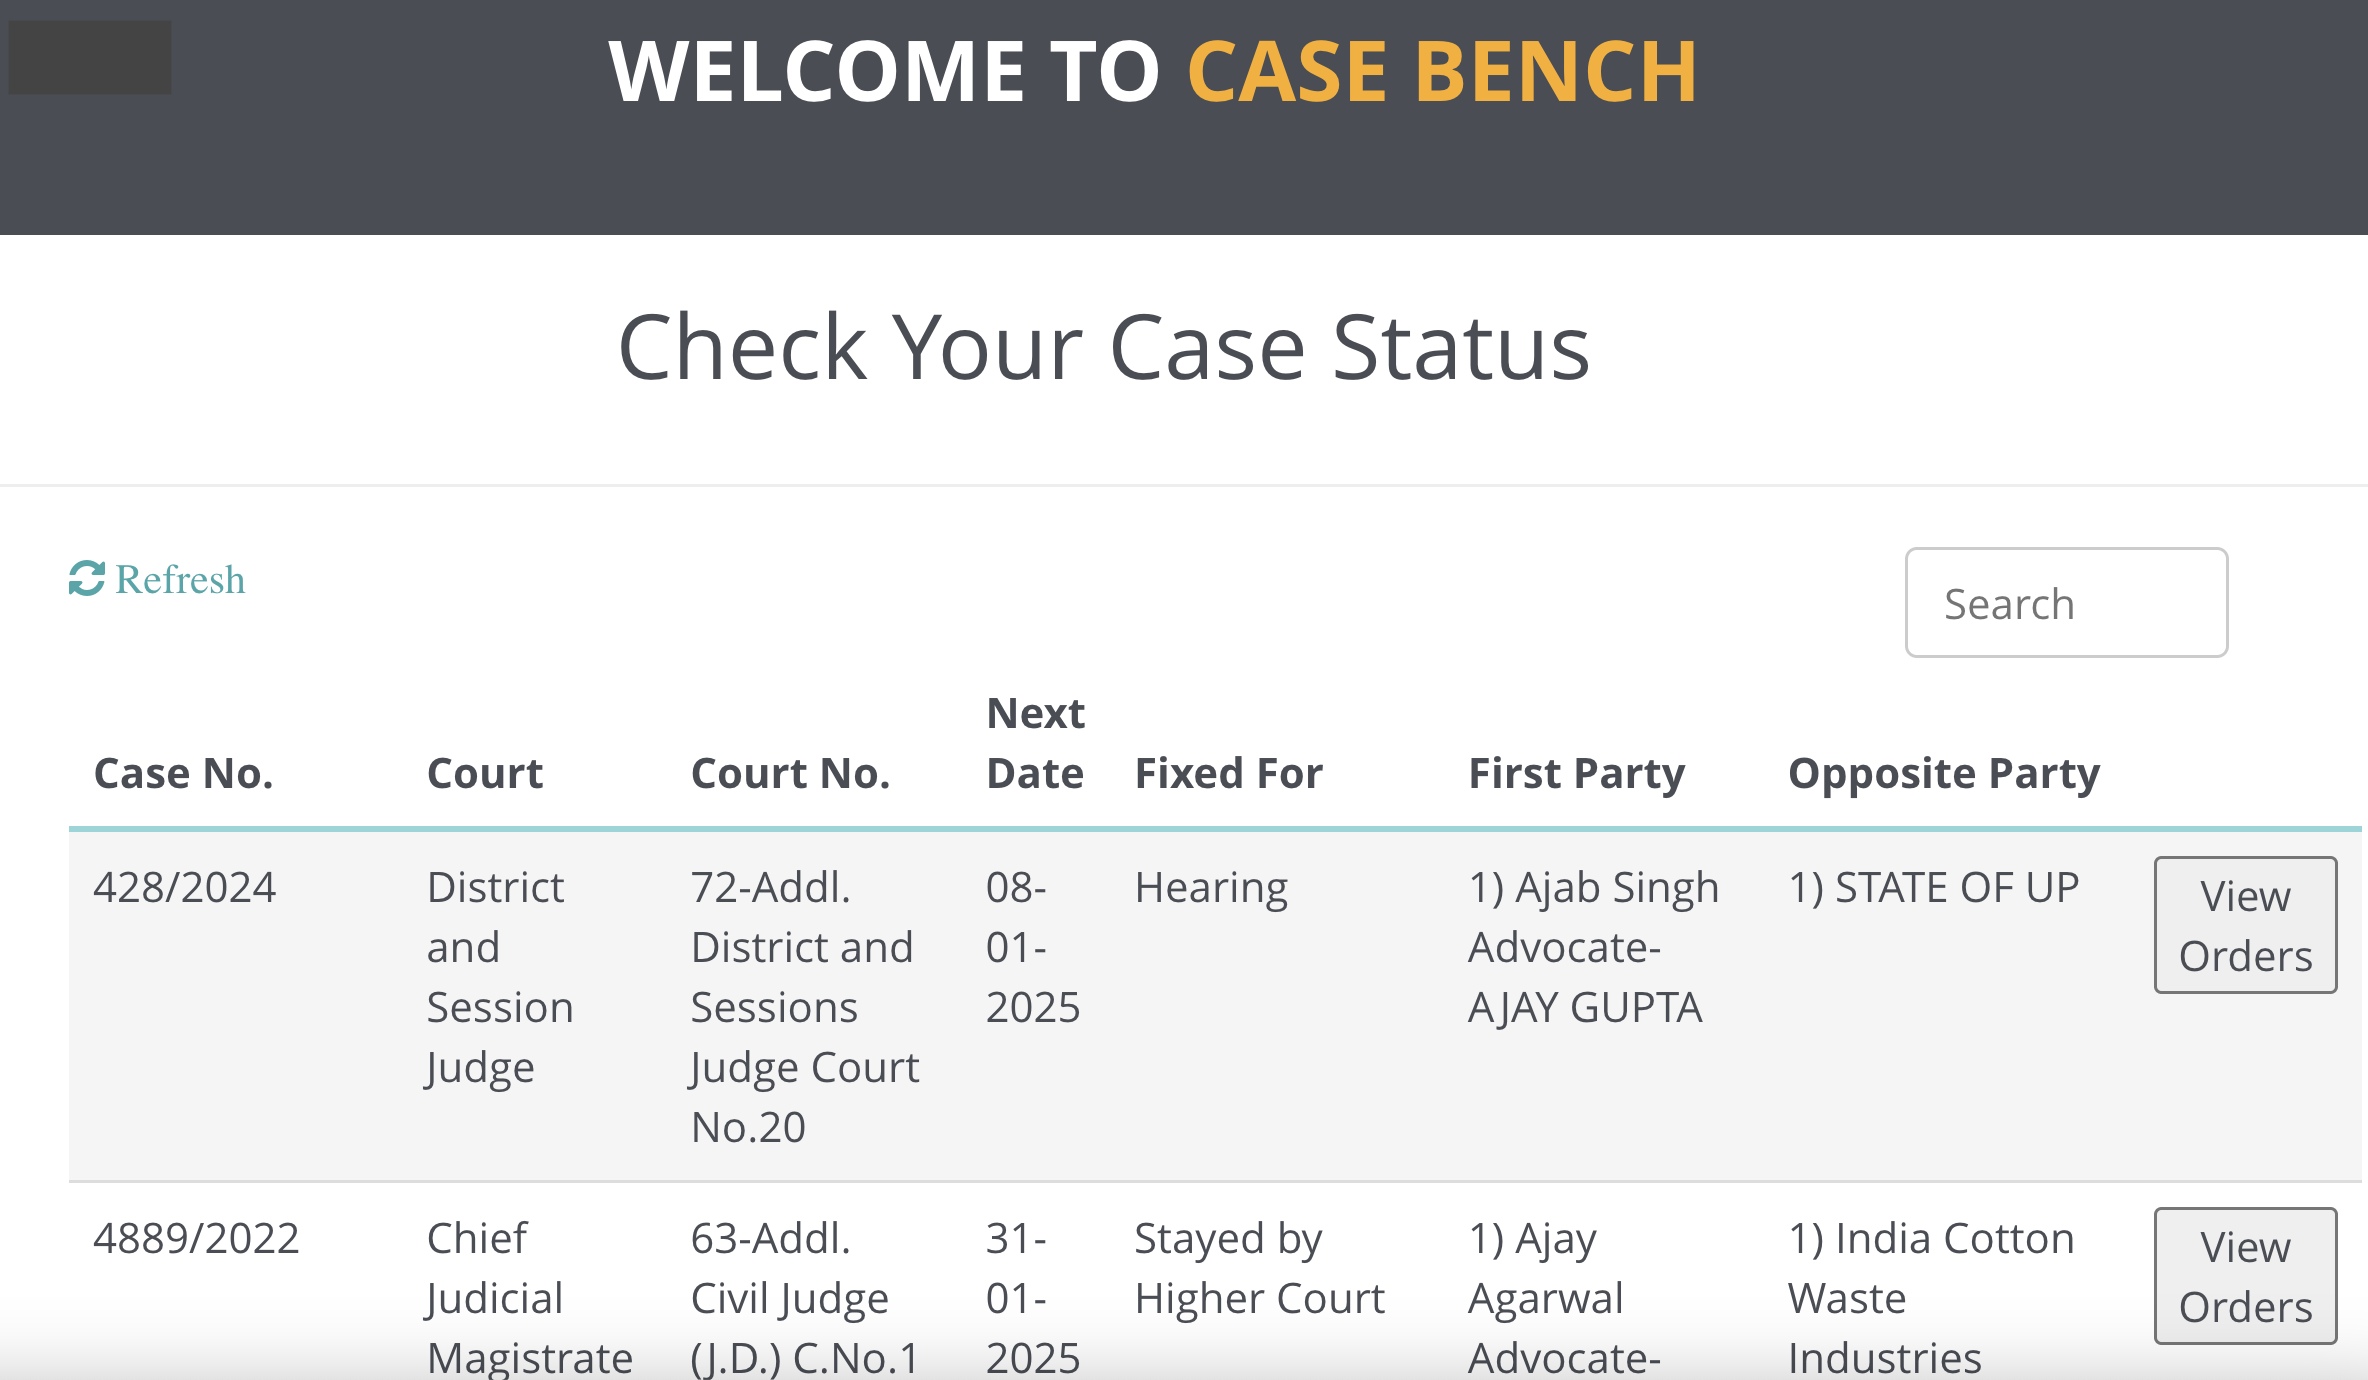Focus the Search input field

click(x=2066, y=603)
